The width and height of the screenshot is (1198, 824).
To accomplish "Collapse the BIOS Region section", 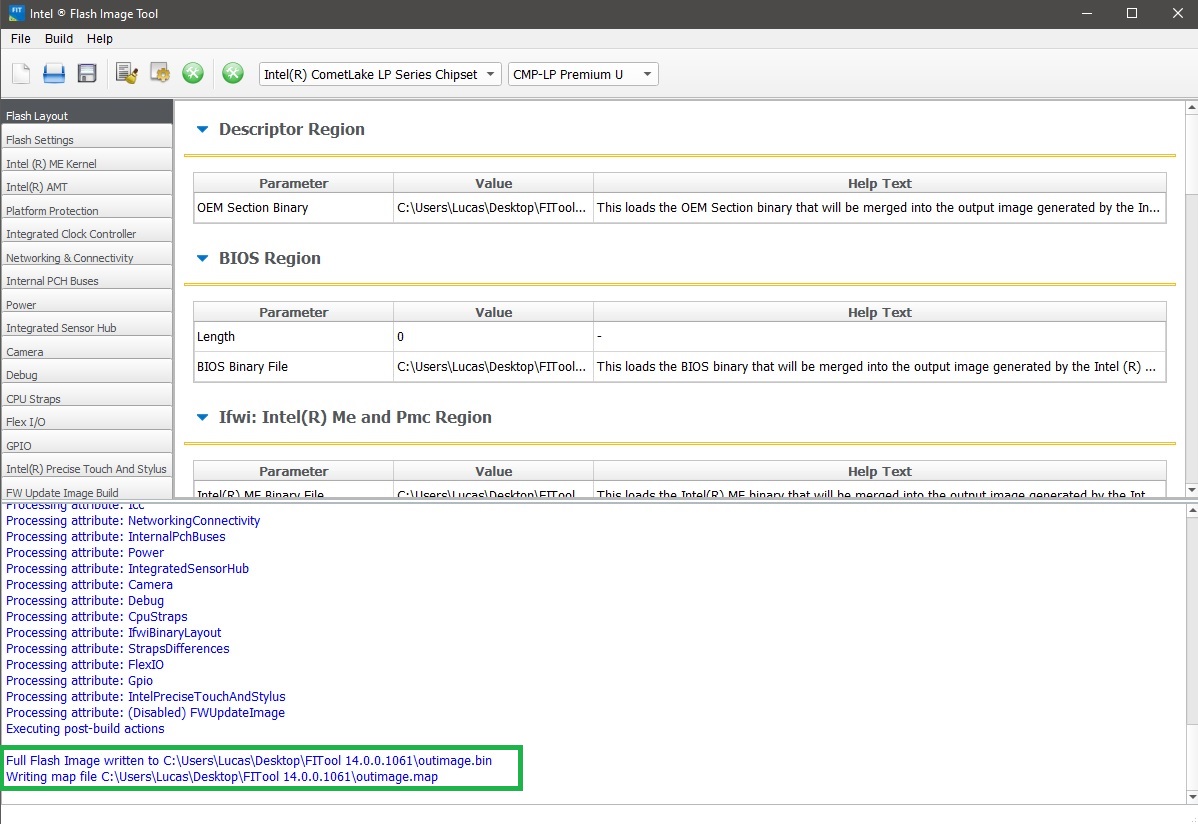I will coord(203,258).
